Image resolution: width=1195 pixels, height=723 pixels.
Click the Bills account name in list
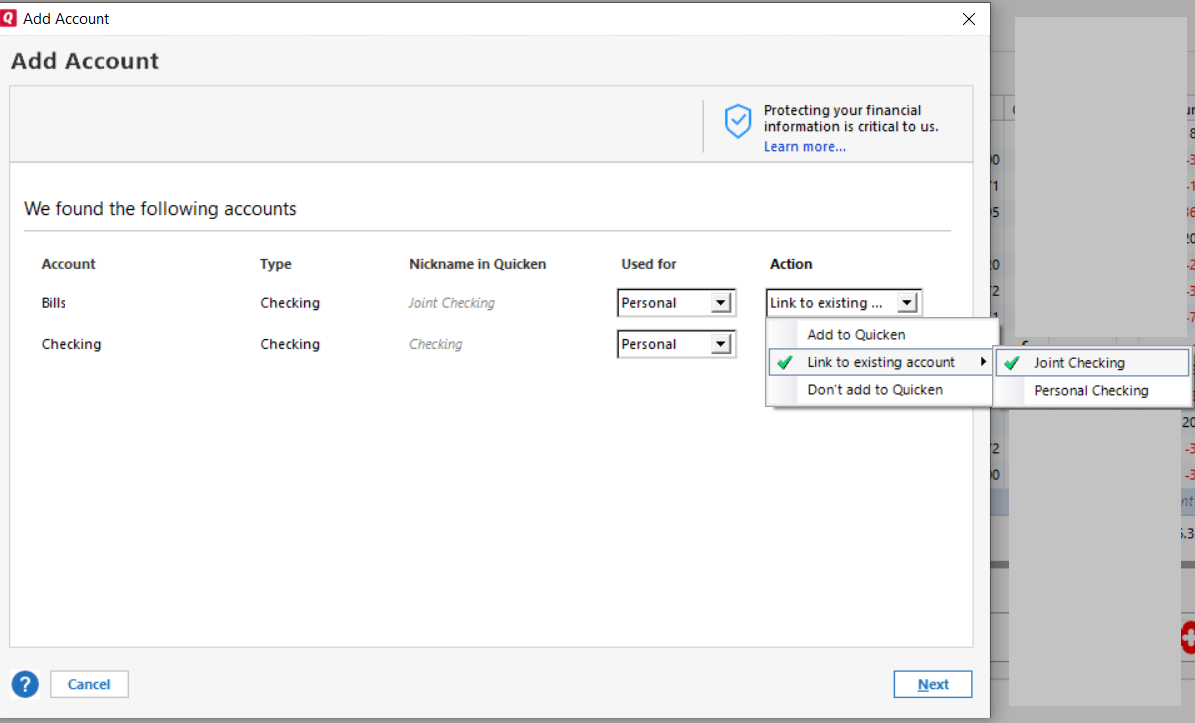(54, 303)
